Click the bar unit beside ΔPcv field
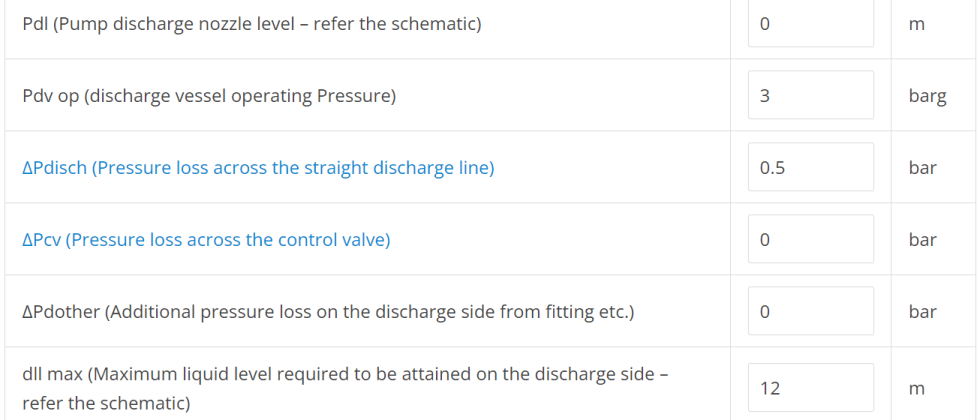 [922, 240]
